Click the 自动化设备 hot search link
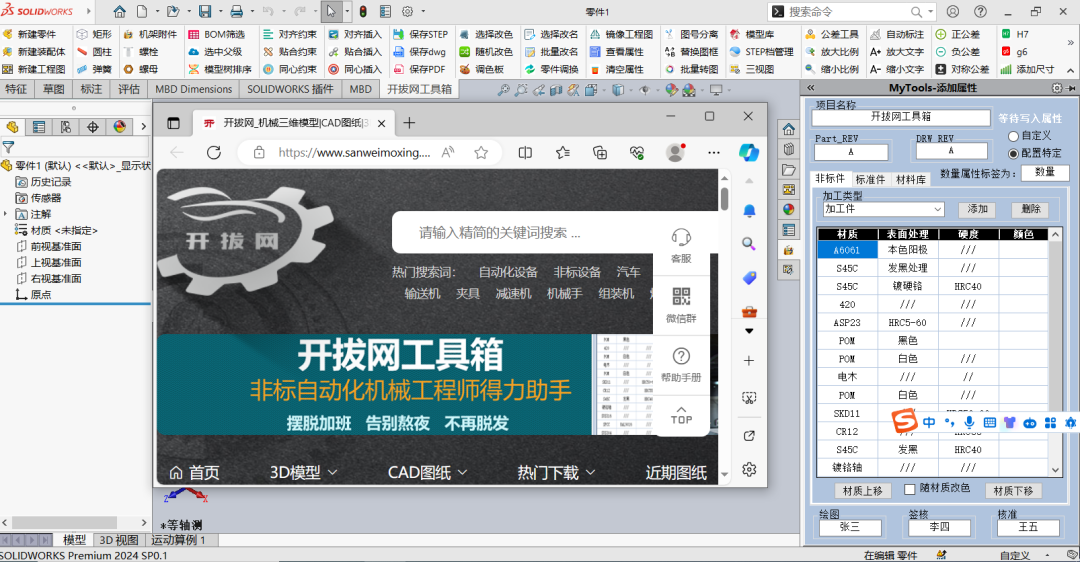The height and width of the screenshot is (562, 1080). [508, 272]
